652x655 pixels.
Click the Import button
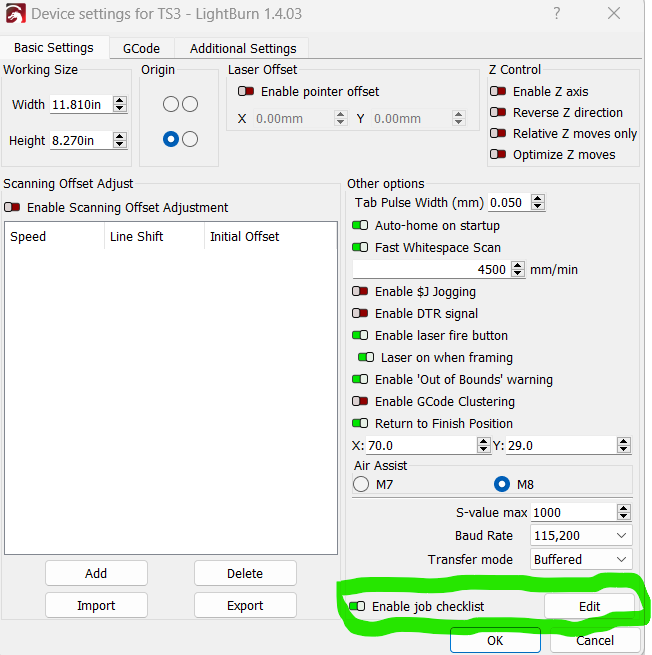point(96,605)
